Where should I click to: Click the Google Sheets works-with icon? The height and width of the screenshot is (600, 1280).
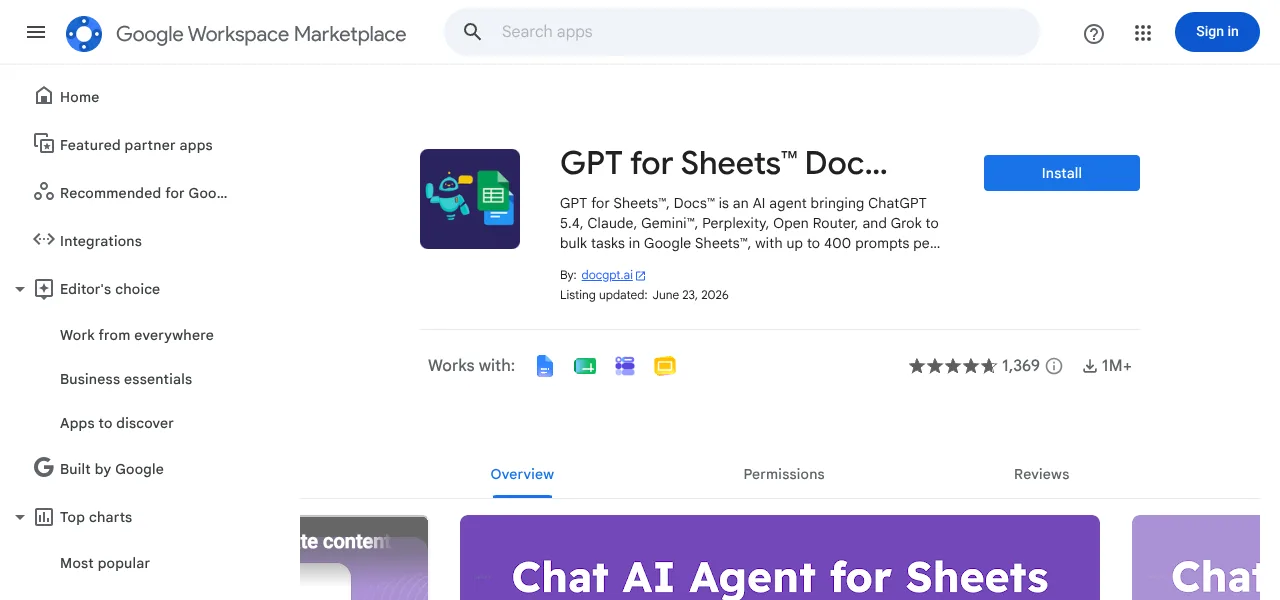tap(585, 366)
